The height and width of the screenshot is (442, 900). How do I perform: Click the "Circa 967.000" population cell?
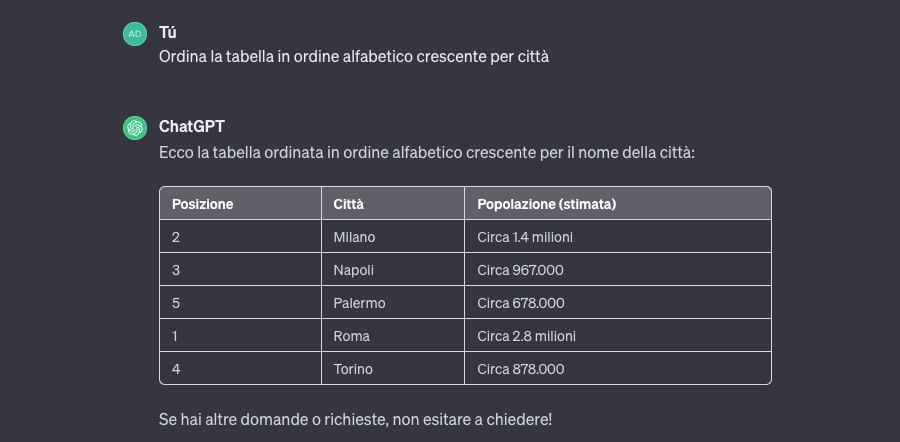pyautogui.click(x=521, y=270)
